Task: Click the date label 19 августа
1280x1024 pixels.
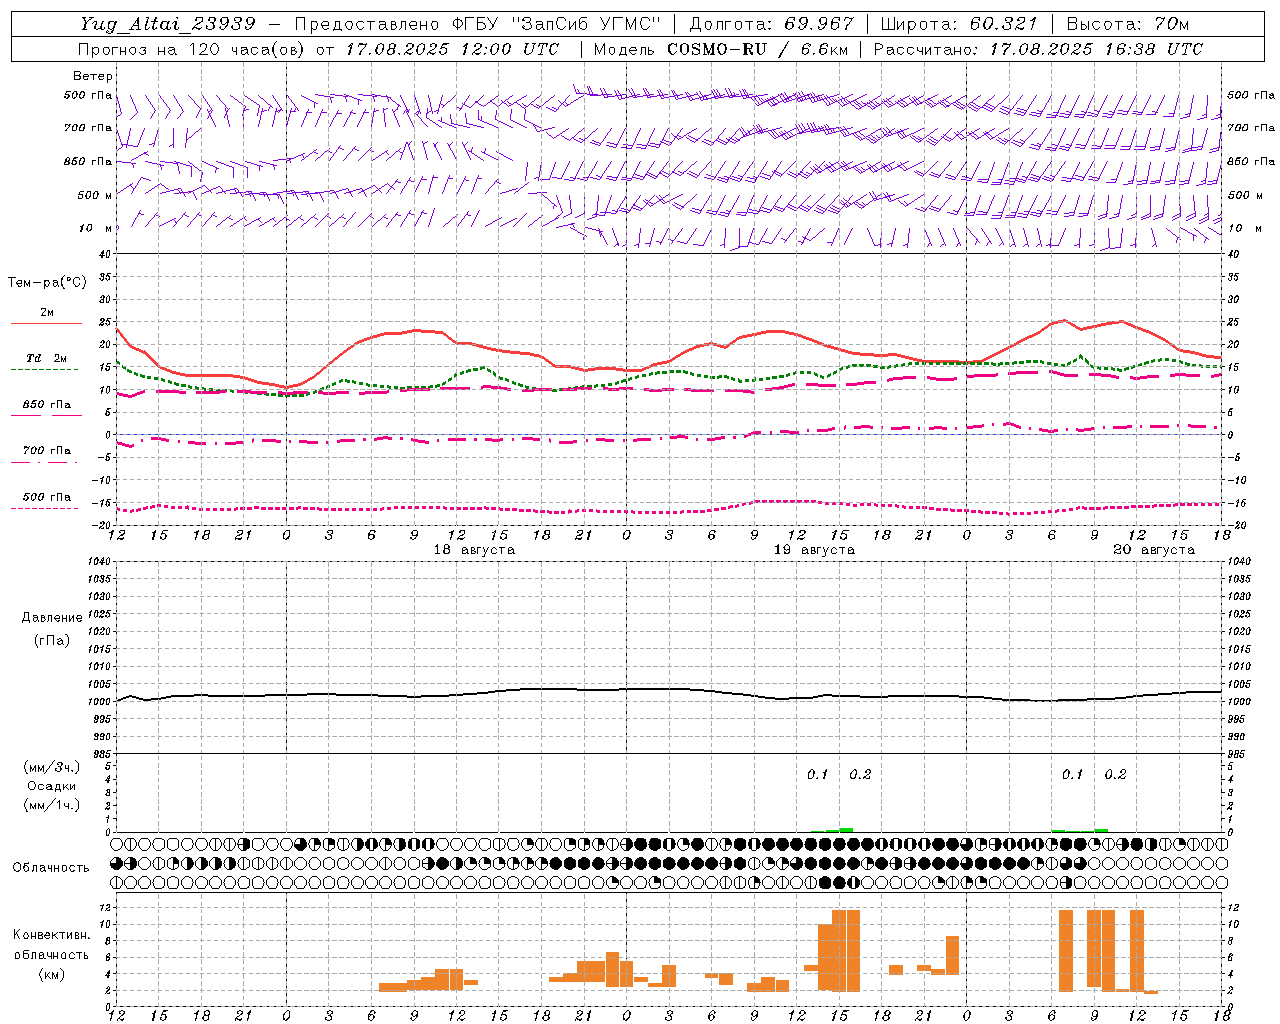Action: click(x=814, y=550)
